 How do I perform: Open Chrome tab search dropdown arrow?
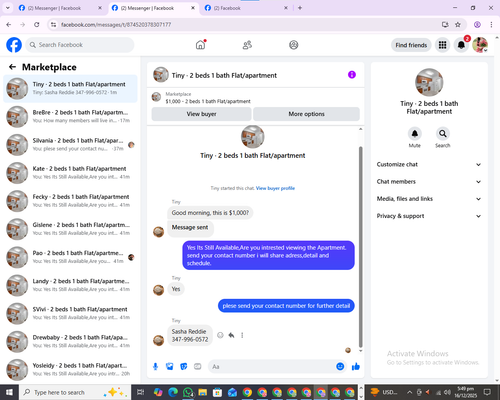(8, 8)
